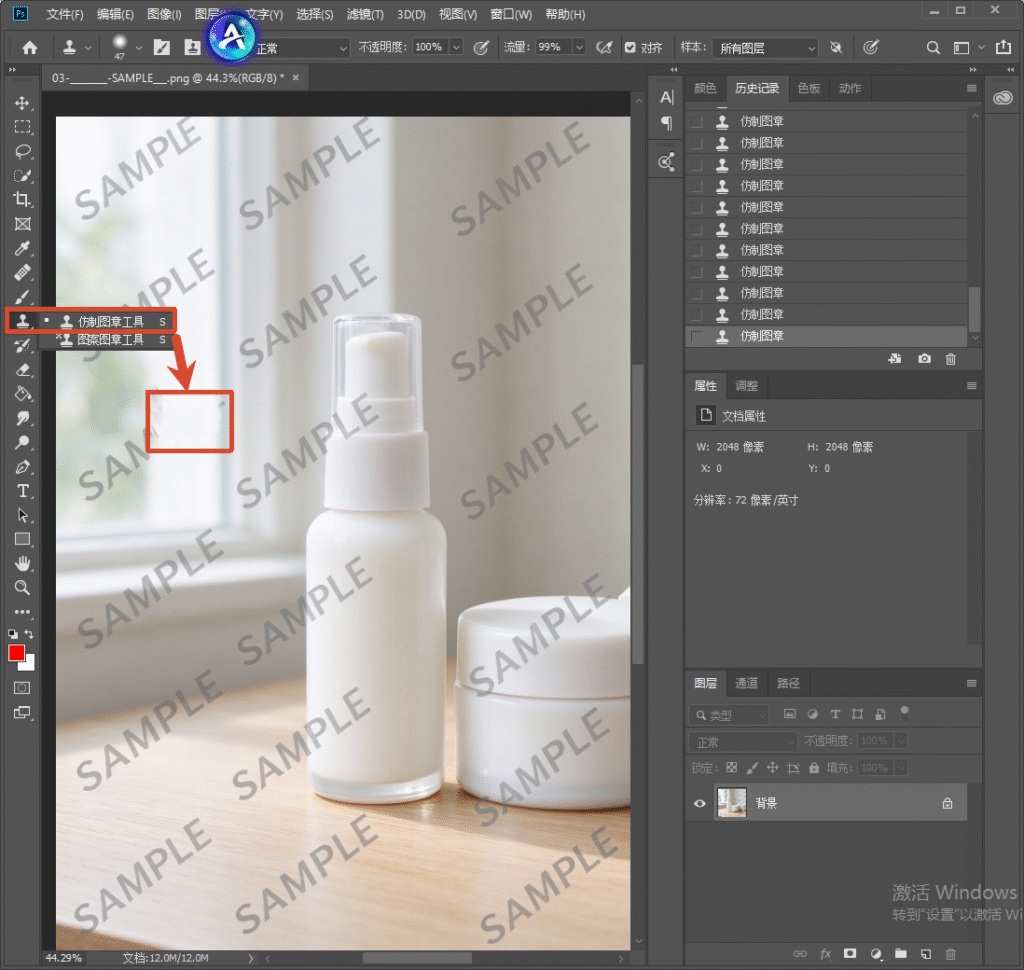The height and width of the screenshot is (970, 1024).
Task: Open the 流量 flow dropdown arrow
Action: click(579, 47)
